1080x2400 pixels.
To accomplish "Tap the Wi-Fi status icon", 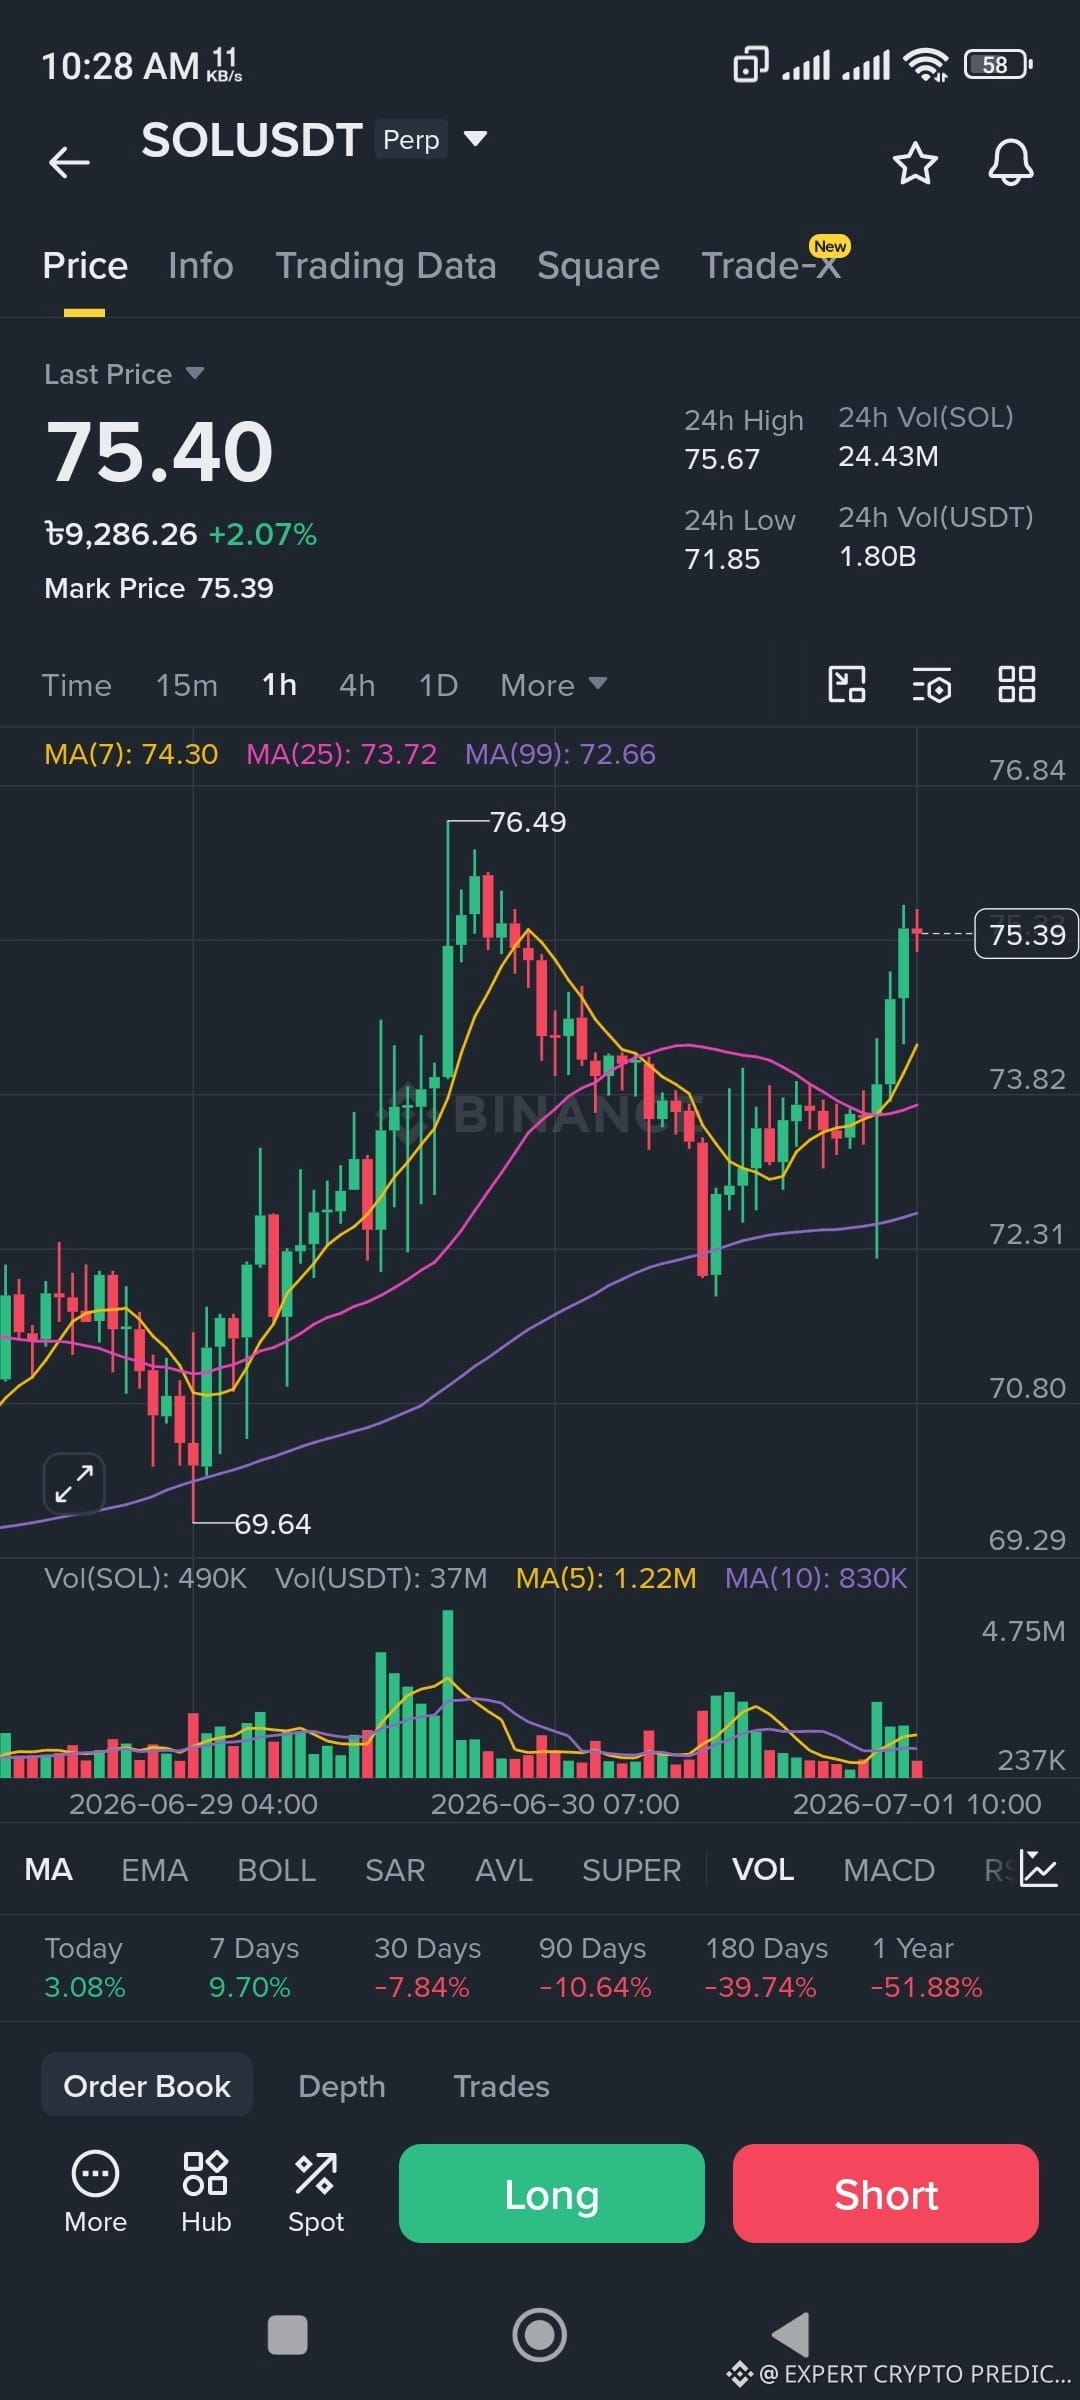I will point(925,65).
